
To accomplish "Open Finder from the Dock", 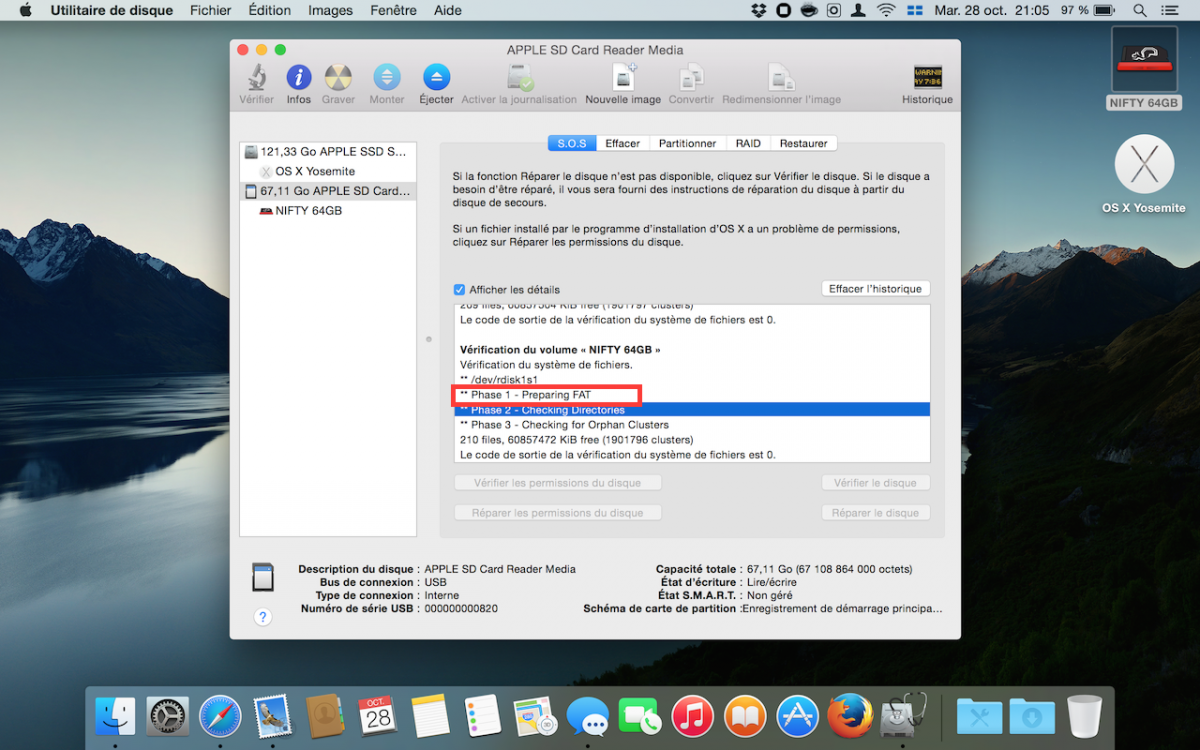I will pyautogui.click(x=115, y=716).
